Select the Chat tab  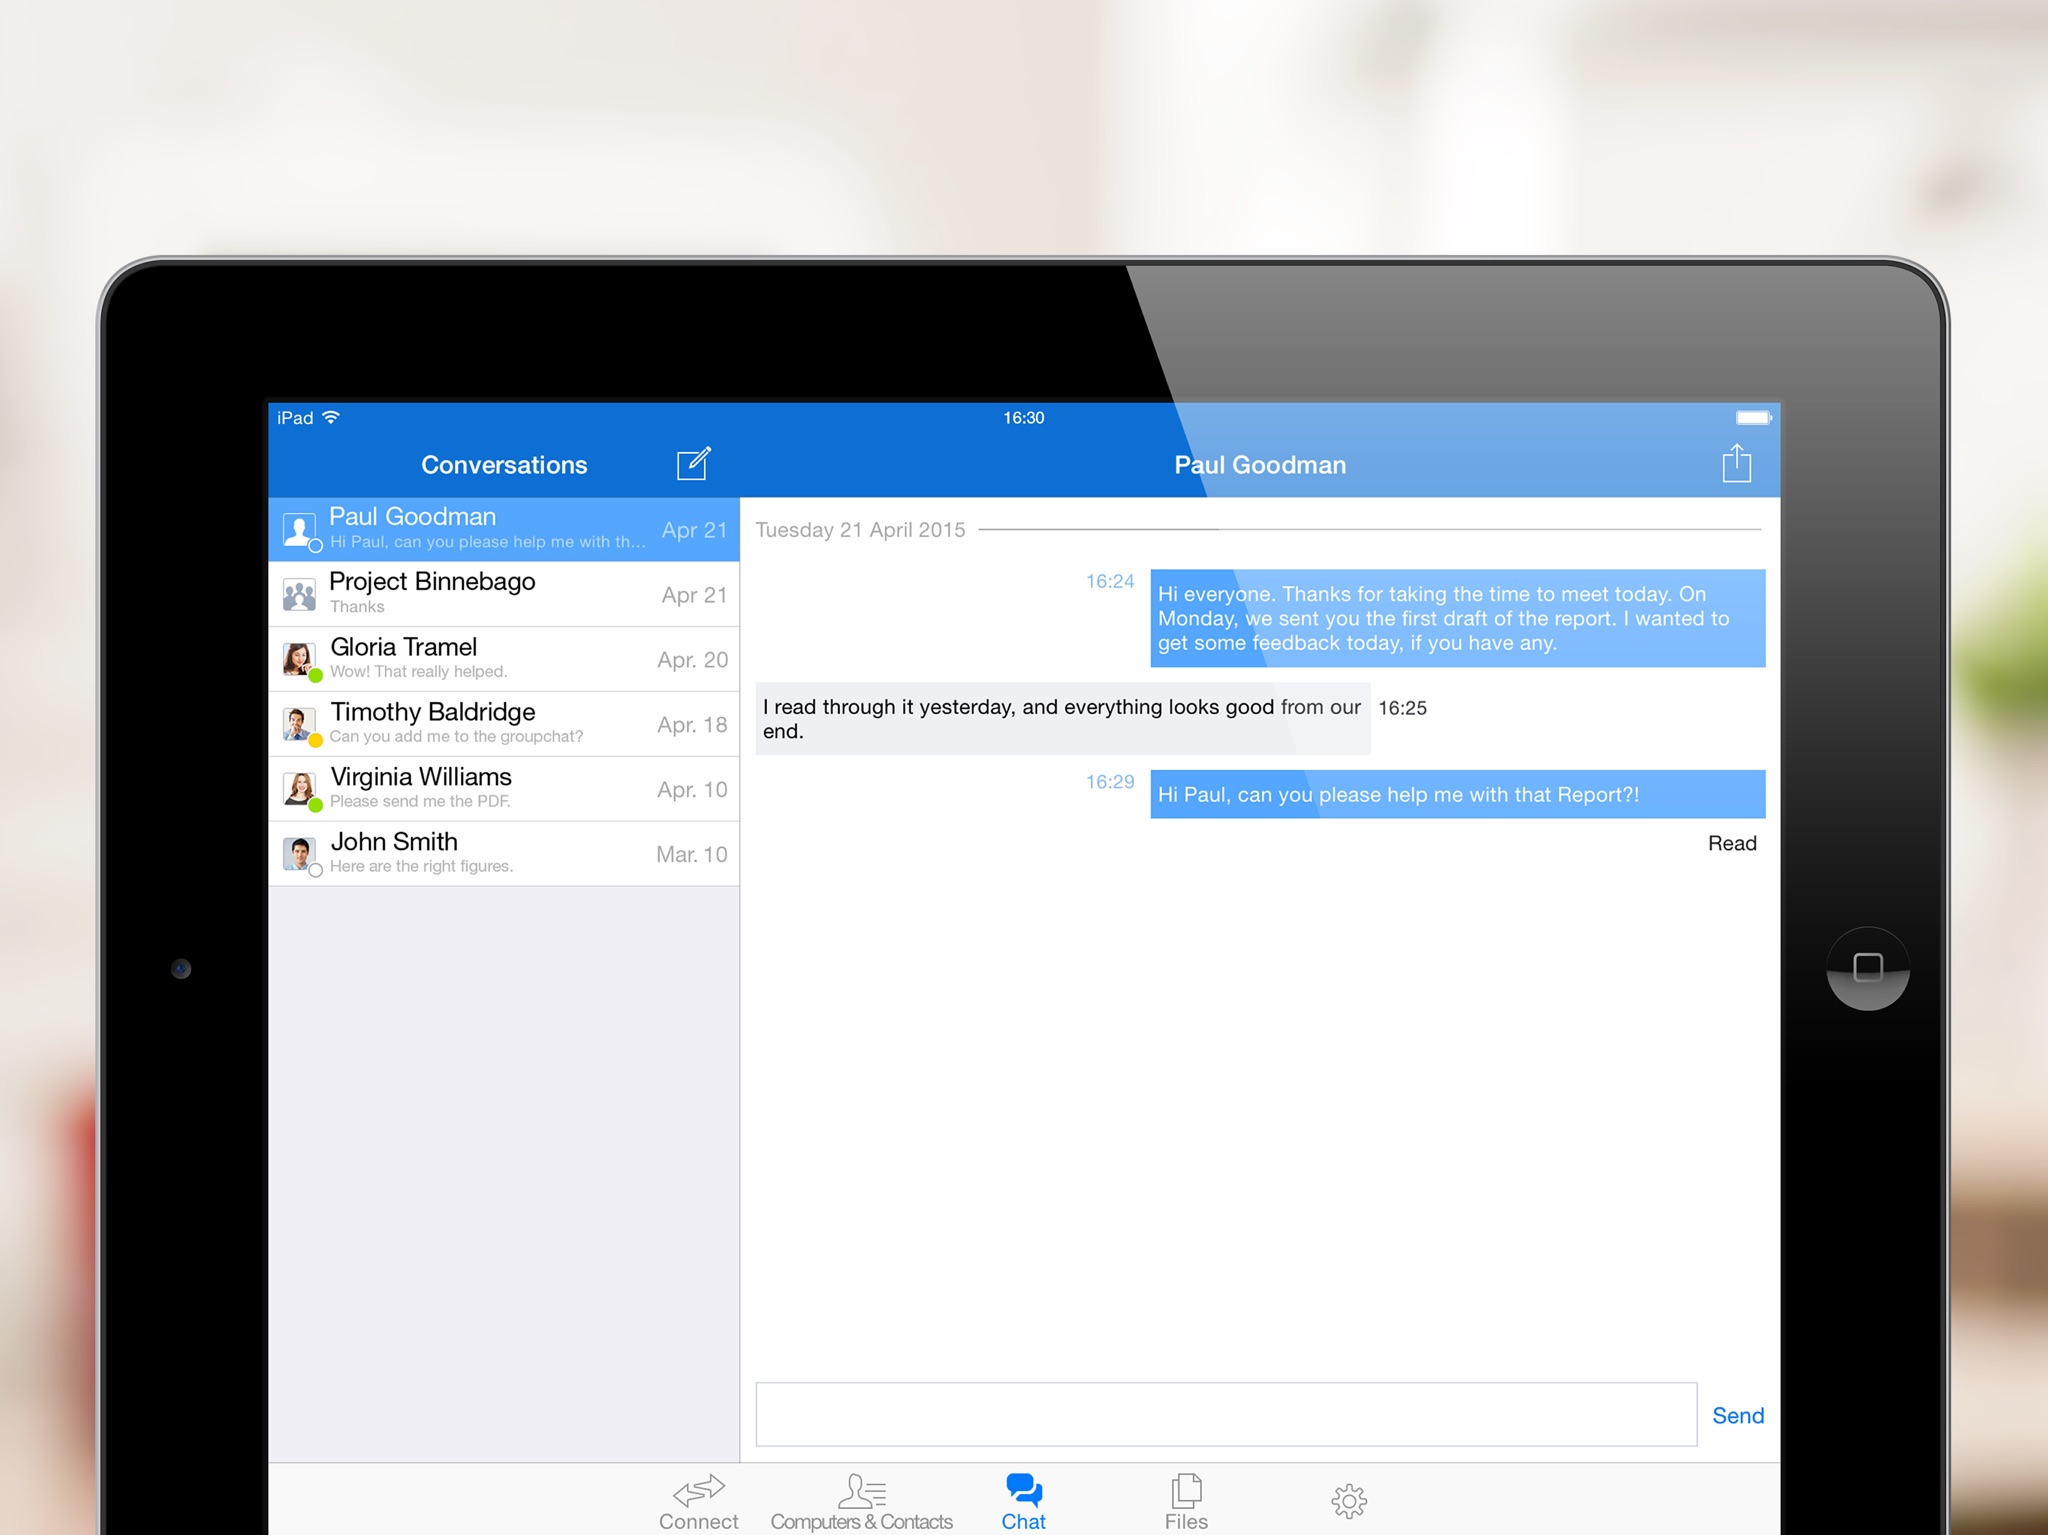tap(1023, 1502)
